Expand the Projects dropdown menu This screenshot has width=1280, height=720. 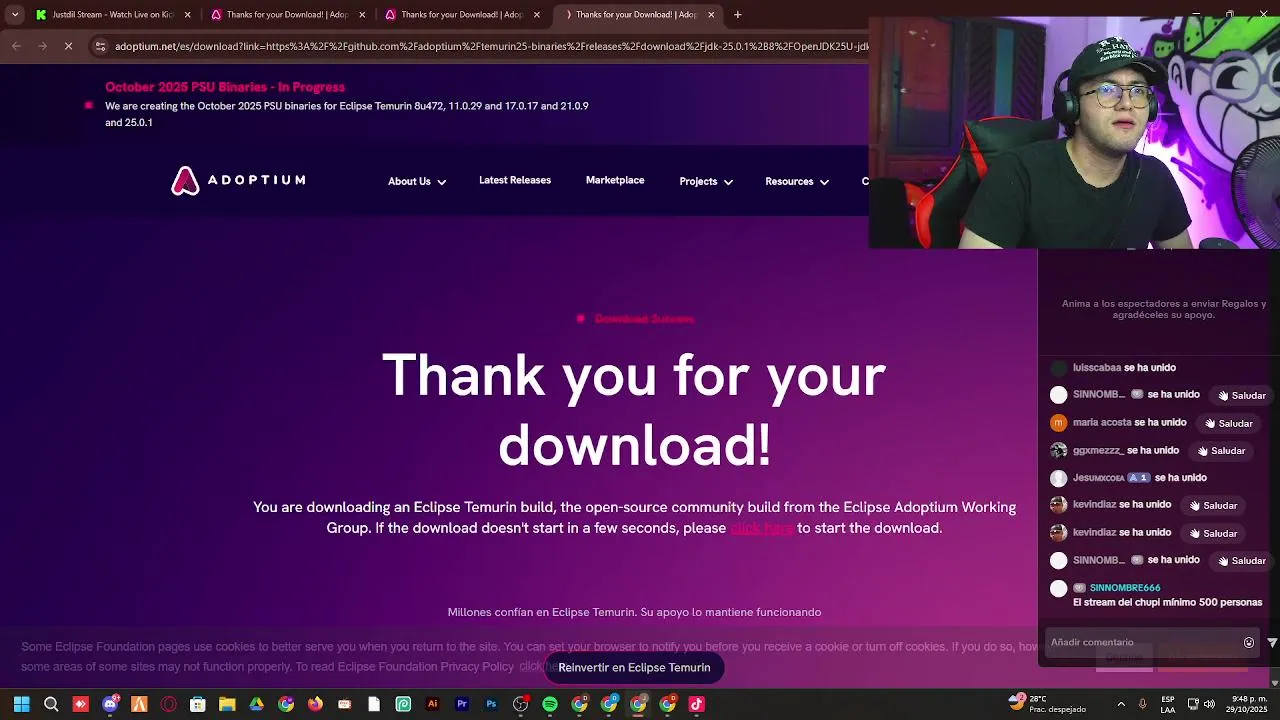tap(706, 181)
